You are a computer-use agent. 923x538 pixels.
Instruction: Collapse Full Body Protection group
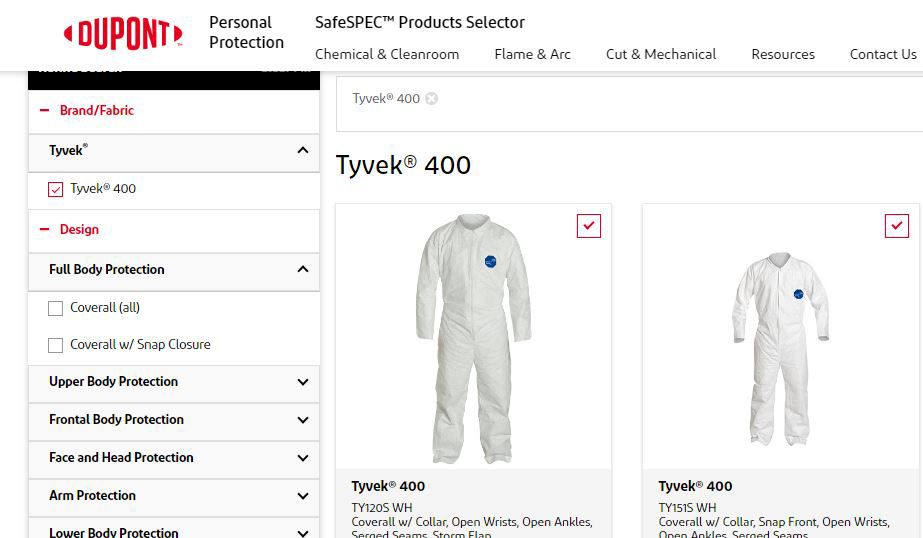(303, 269)
